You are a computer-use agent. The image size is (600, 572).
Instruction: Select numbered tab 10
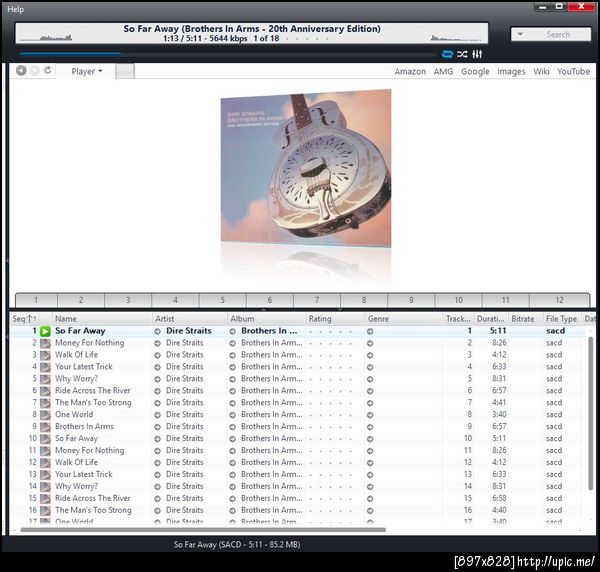click(x=458, y=300)
